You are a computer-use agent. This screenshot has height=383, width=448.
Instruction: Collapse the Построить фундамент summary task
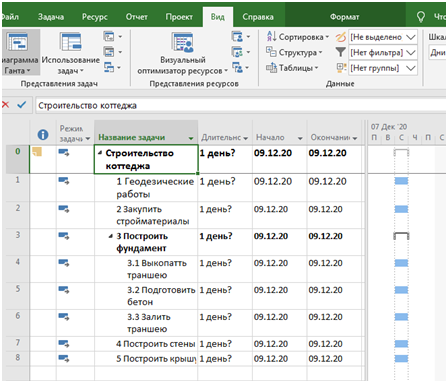pos(111,236)
